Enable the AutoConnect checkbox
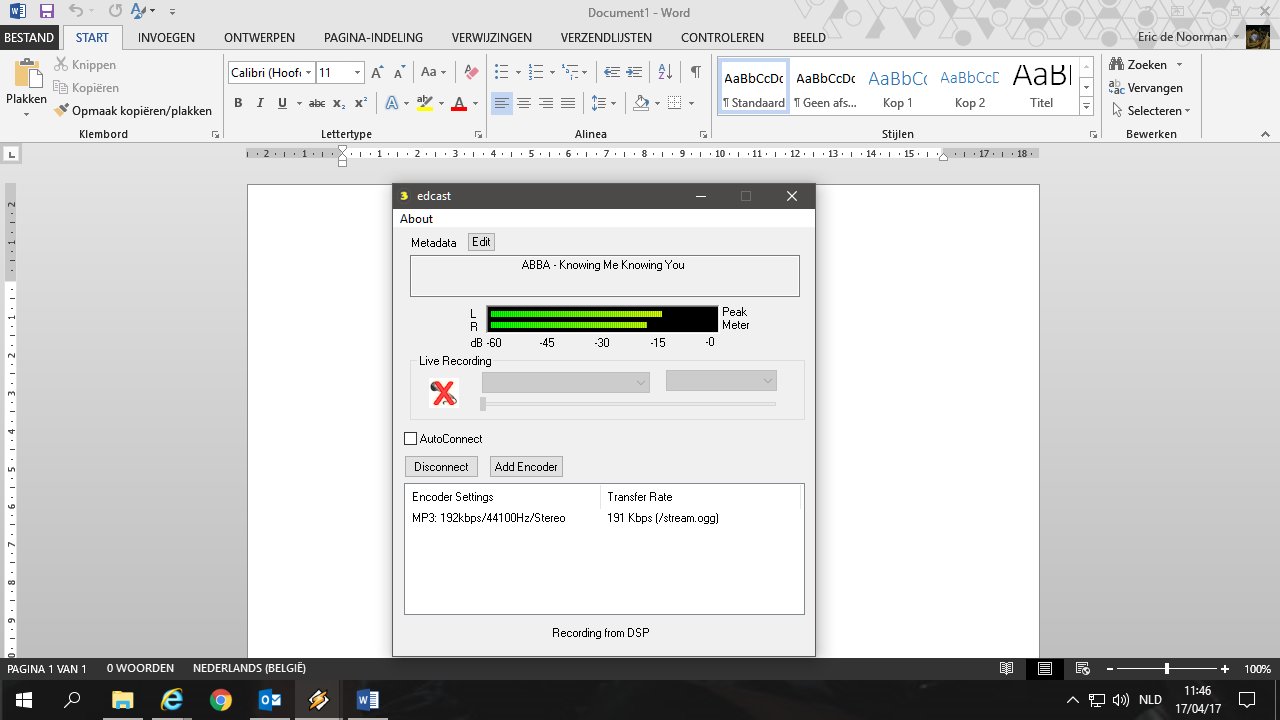Image resolution: width=1280 pixels, height=720 pixels. [x=411, y=439]
